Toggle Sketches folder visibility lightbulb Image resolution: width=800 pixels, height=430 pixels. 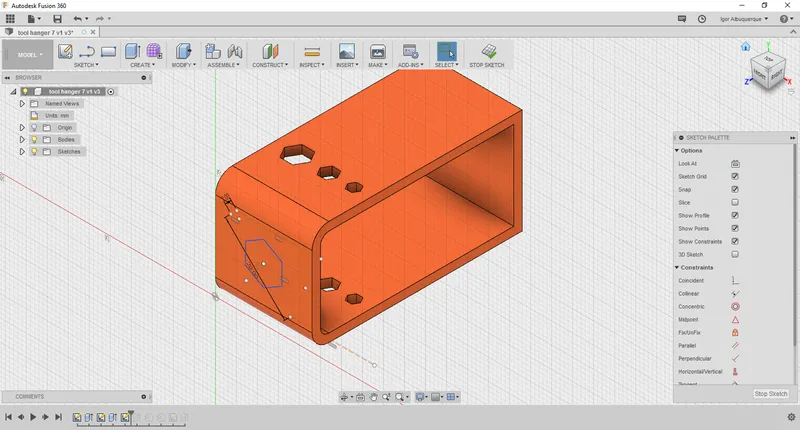pyautogui.click(x=34, y=151)
